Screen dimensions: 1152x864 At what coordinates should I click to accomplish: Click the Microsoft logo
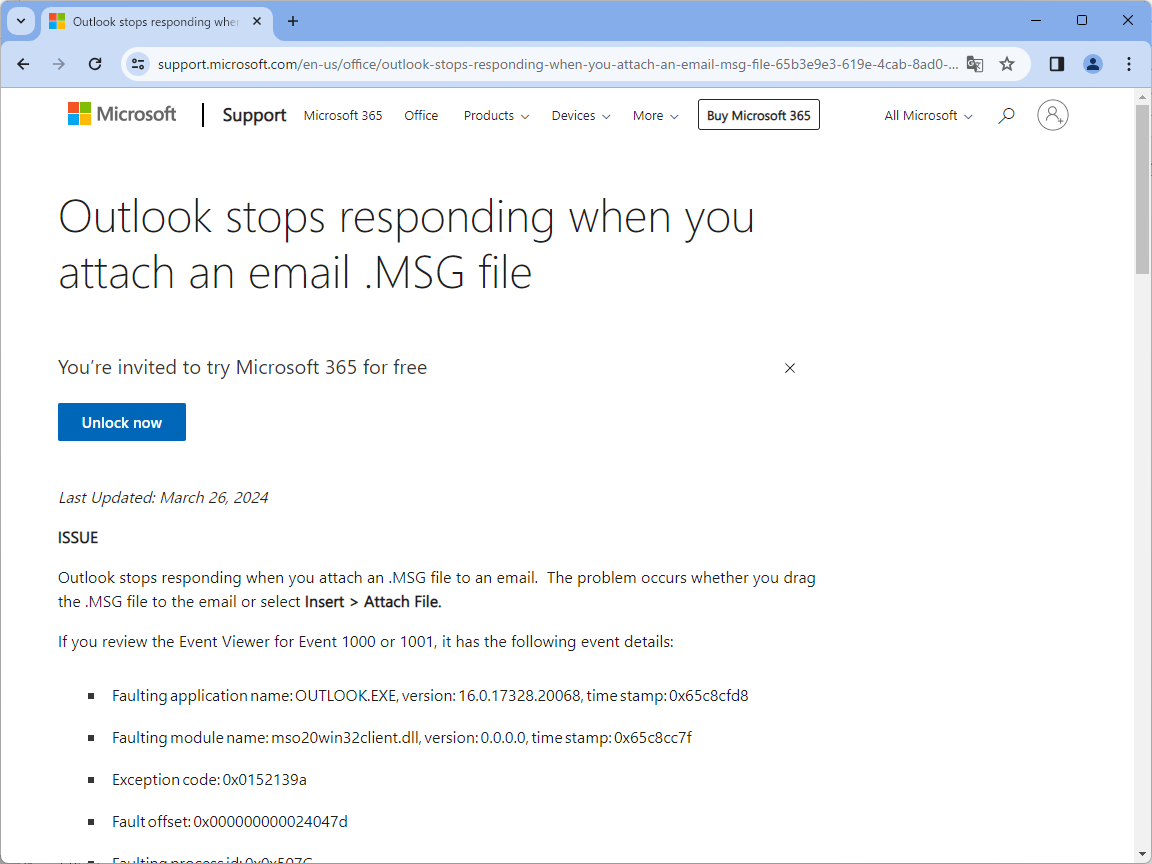pos(122,115)
